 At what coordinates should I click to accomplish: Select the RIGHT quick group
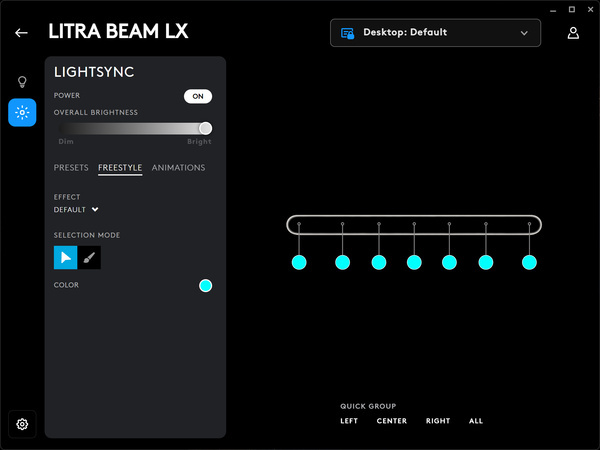438,421
